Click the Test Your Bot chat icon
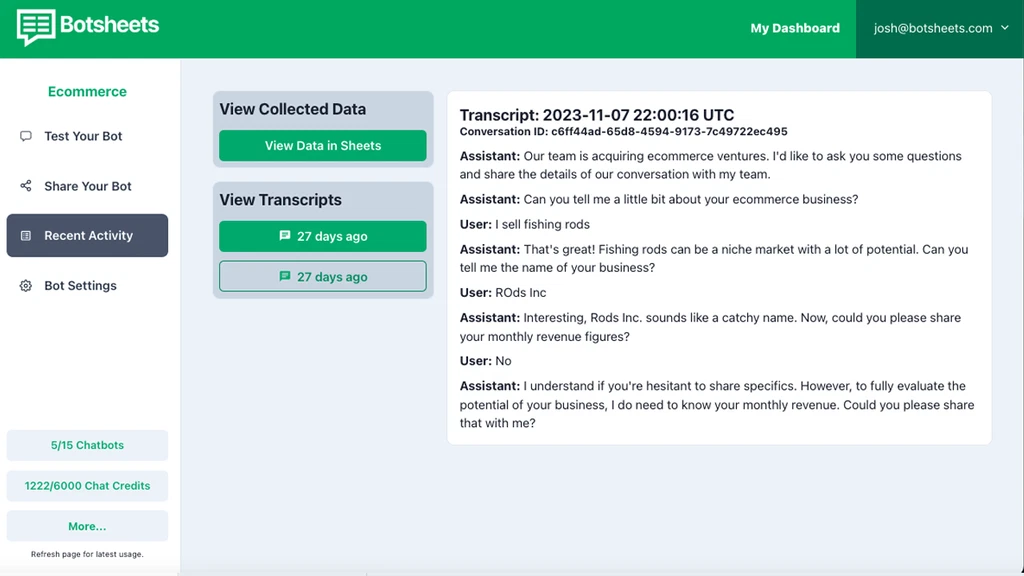 26,136
